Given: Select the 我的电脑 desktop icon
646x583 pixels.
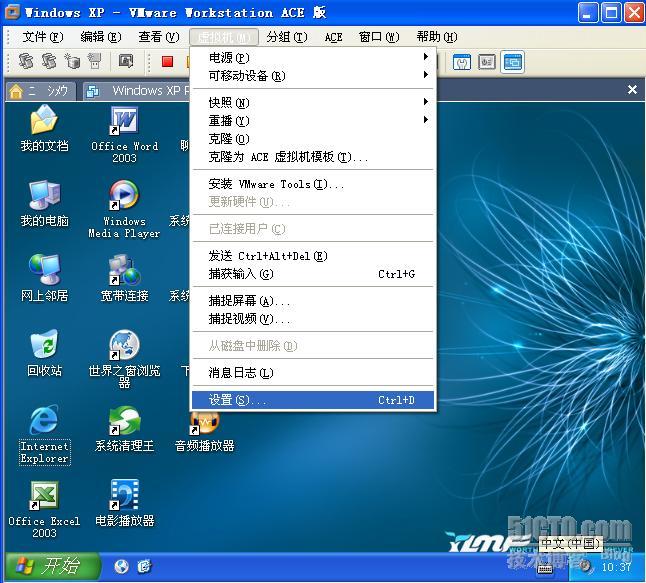Looking at the screenshot, I should pyautogui.click(x=44, y=204).
